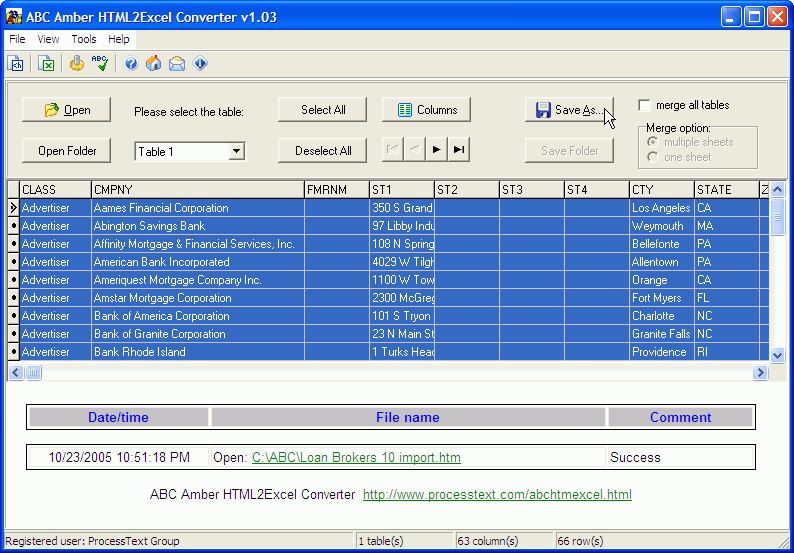Select Bank Rhode Island cell
This screenshot has width=794, height=553.
198,352
